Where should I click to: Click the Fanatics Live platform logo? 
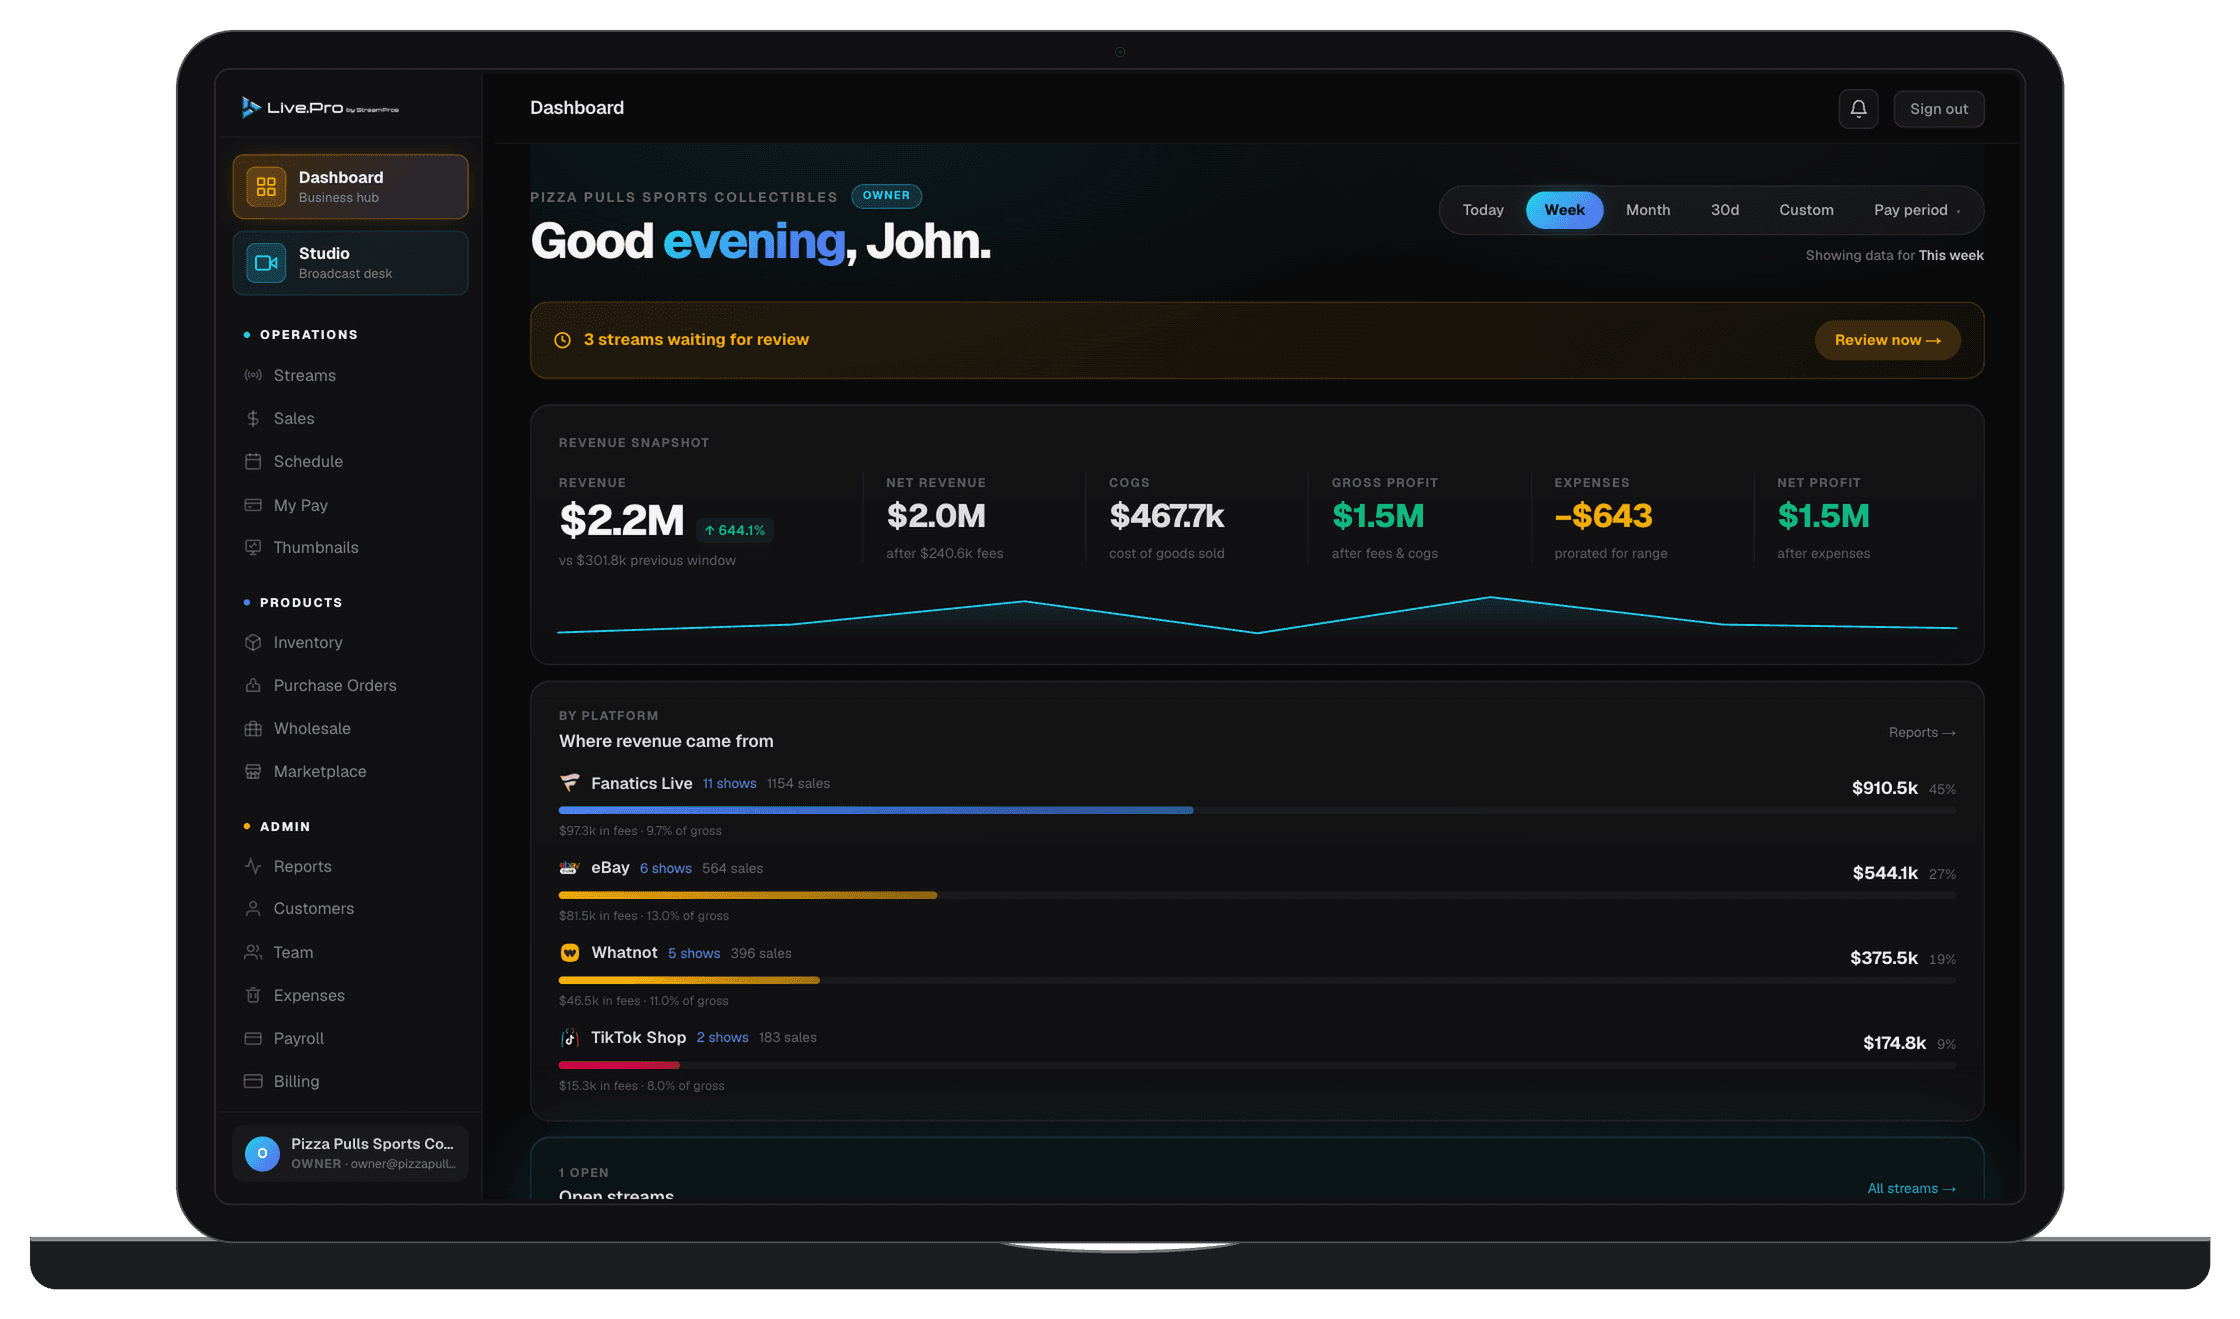point(569,782)
